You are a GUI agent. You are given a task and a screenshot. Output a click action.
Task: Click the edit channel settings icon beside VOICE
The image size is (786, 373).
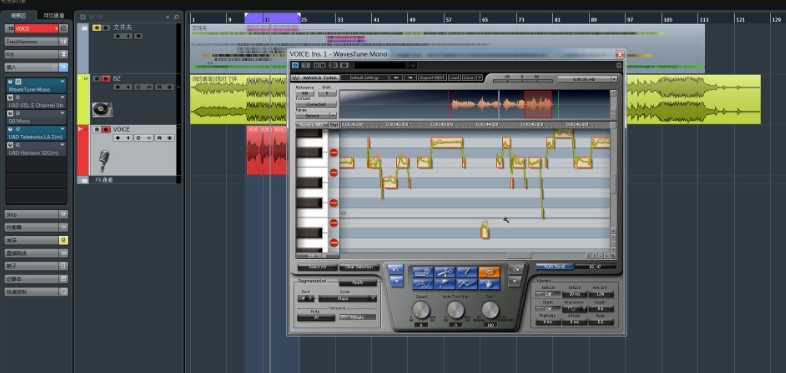click(x=64, y=29)
